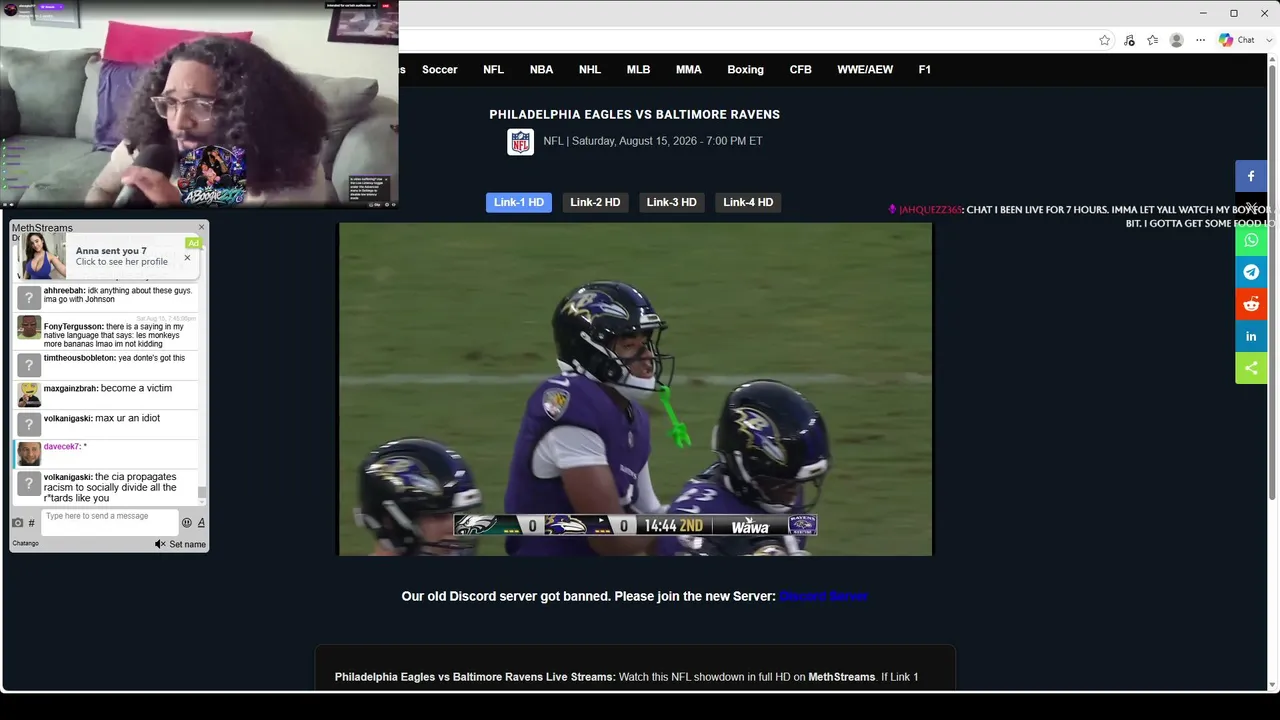Viewport: 1280px width, 720px height.
Task: Add this page to browser favorites
Action: pyautogui.click(x=1104, y=40)
